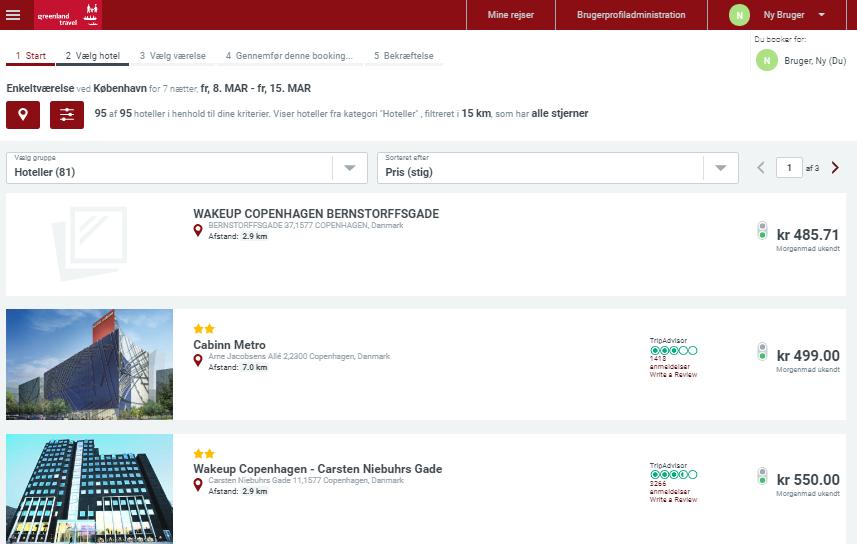Image resolution: width=857 pixels, height=544 pixels.
Task: Select the kr 550.00 price
Action: (808, 479)
